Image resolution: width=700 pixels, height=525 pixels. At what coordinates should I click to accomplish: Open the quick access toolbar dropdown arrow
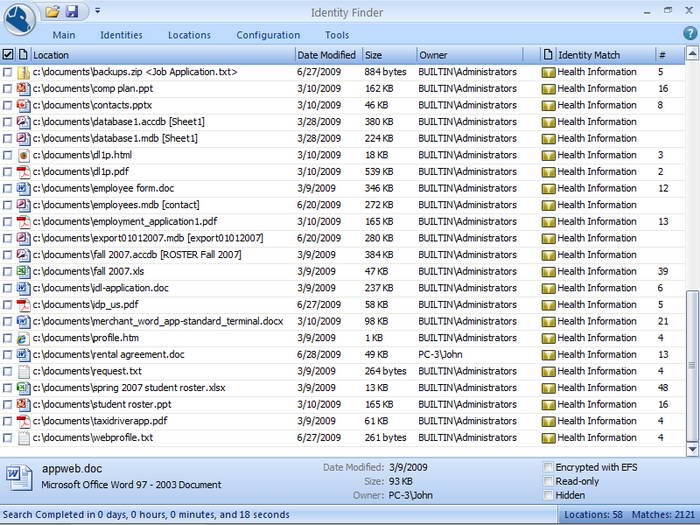point(98,11)
